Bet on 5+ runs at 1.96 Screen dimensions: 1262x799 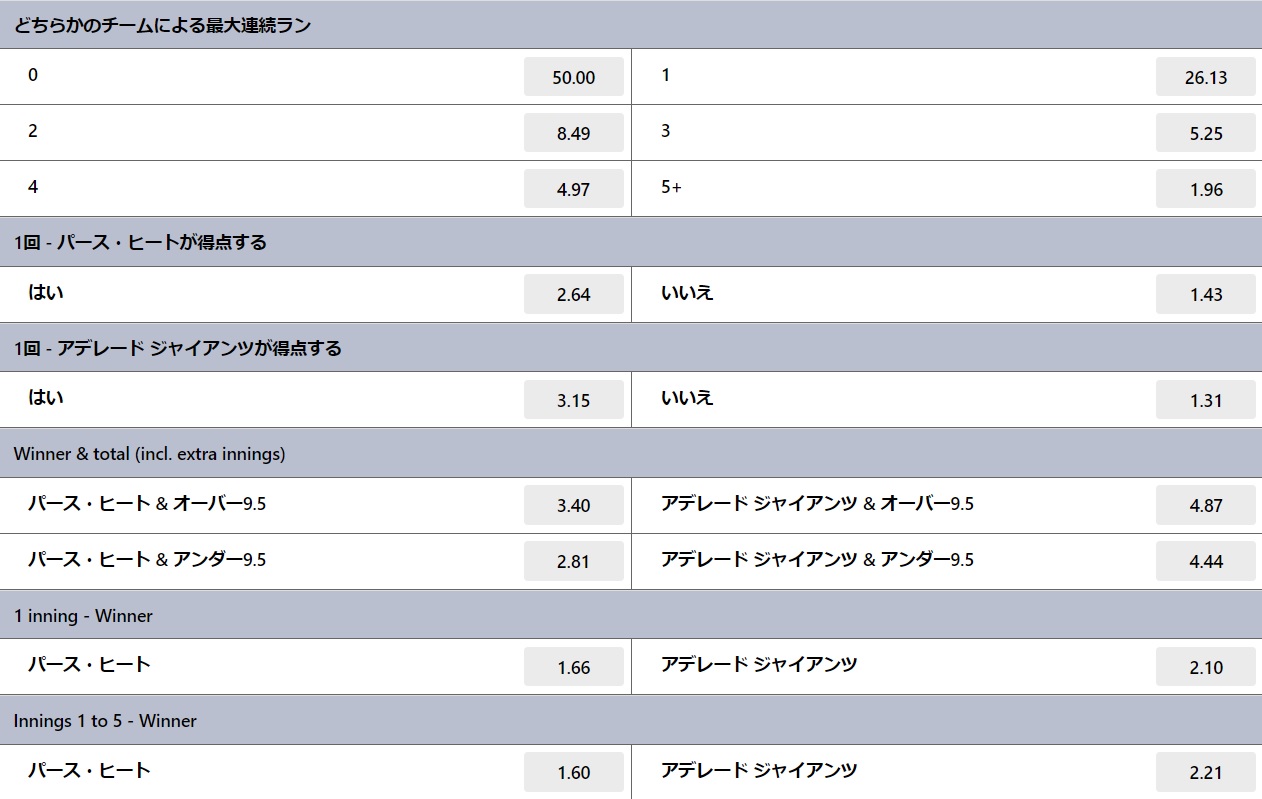pos(1206,189)
